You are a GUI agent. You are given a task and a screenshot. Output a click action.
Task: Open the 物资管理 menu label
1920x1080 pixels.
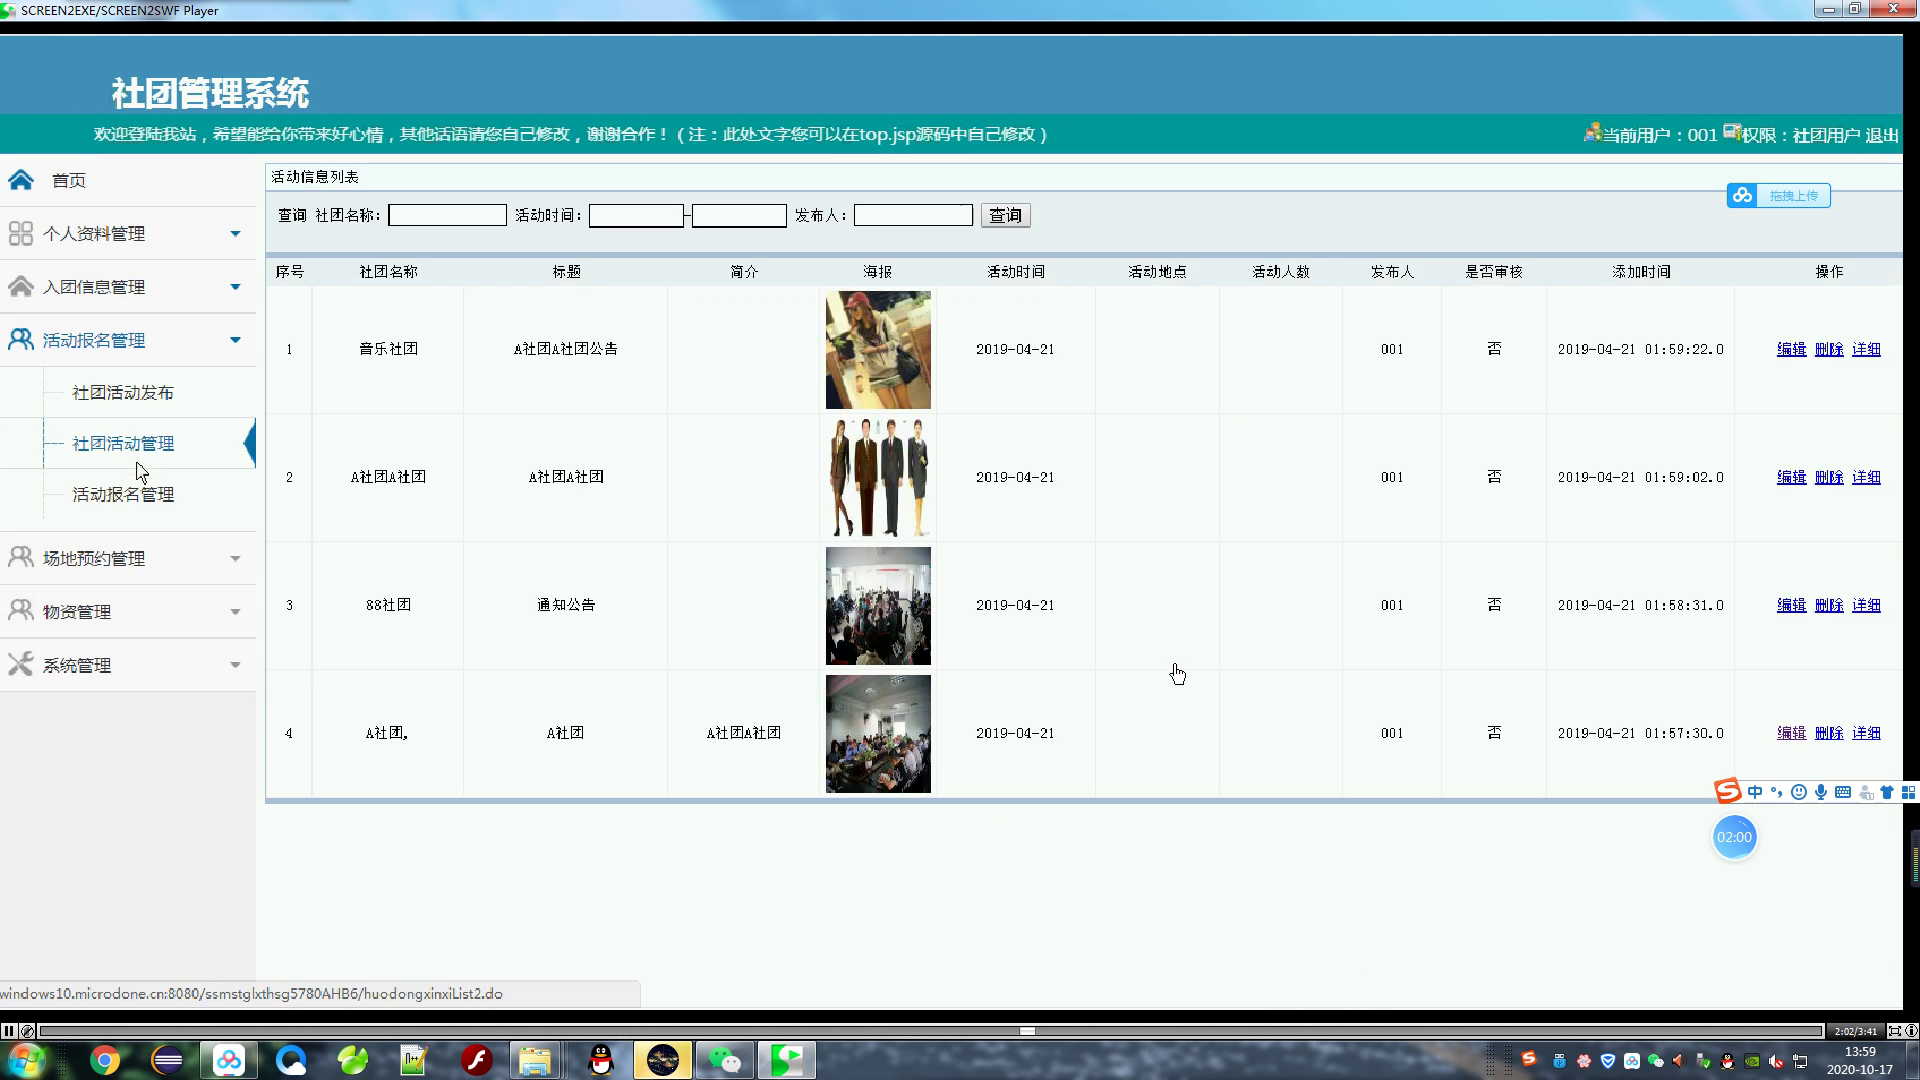(77, 611)
